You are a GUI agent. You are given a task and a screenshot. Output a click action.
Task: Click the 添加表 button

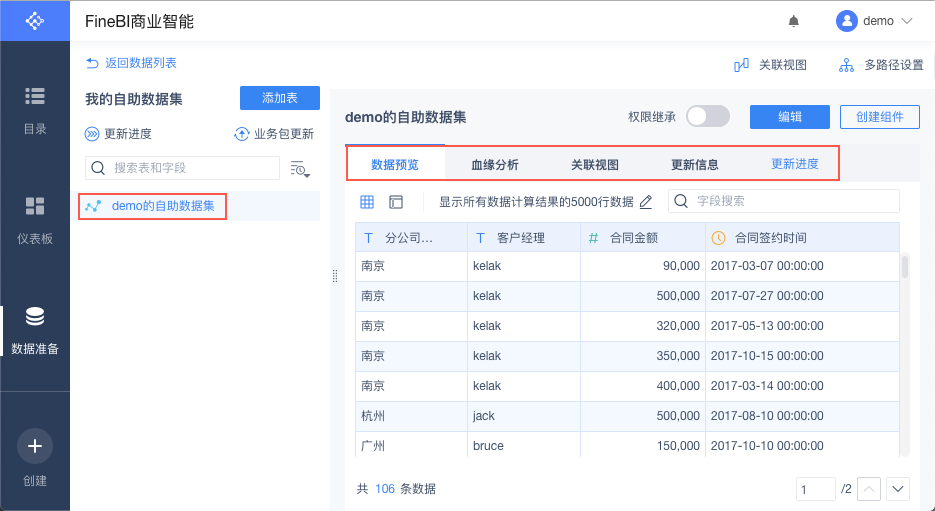[280, 98]
